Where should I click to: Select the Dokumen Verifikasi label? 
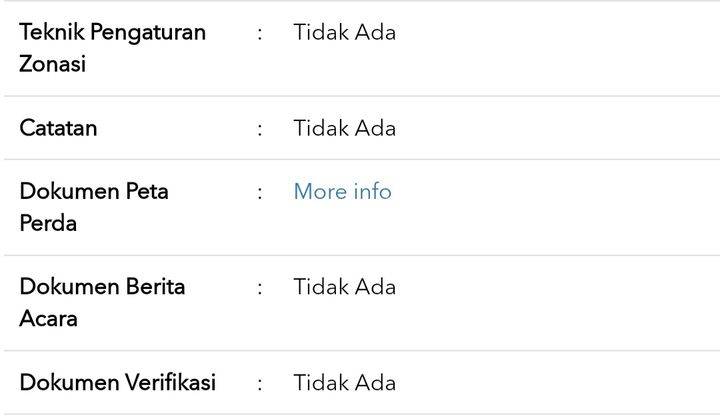point(118,382)
